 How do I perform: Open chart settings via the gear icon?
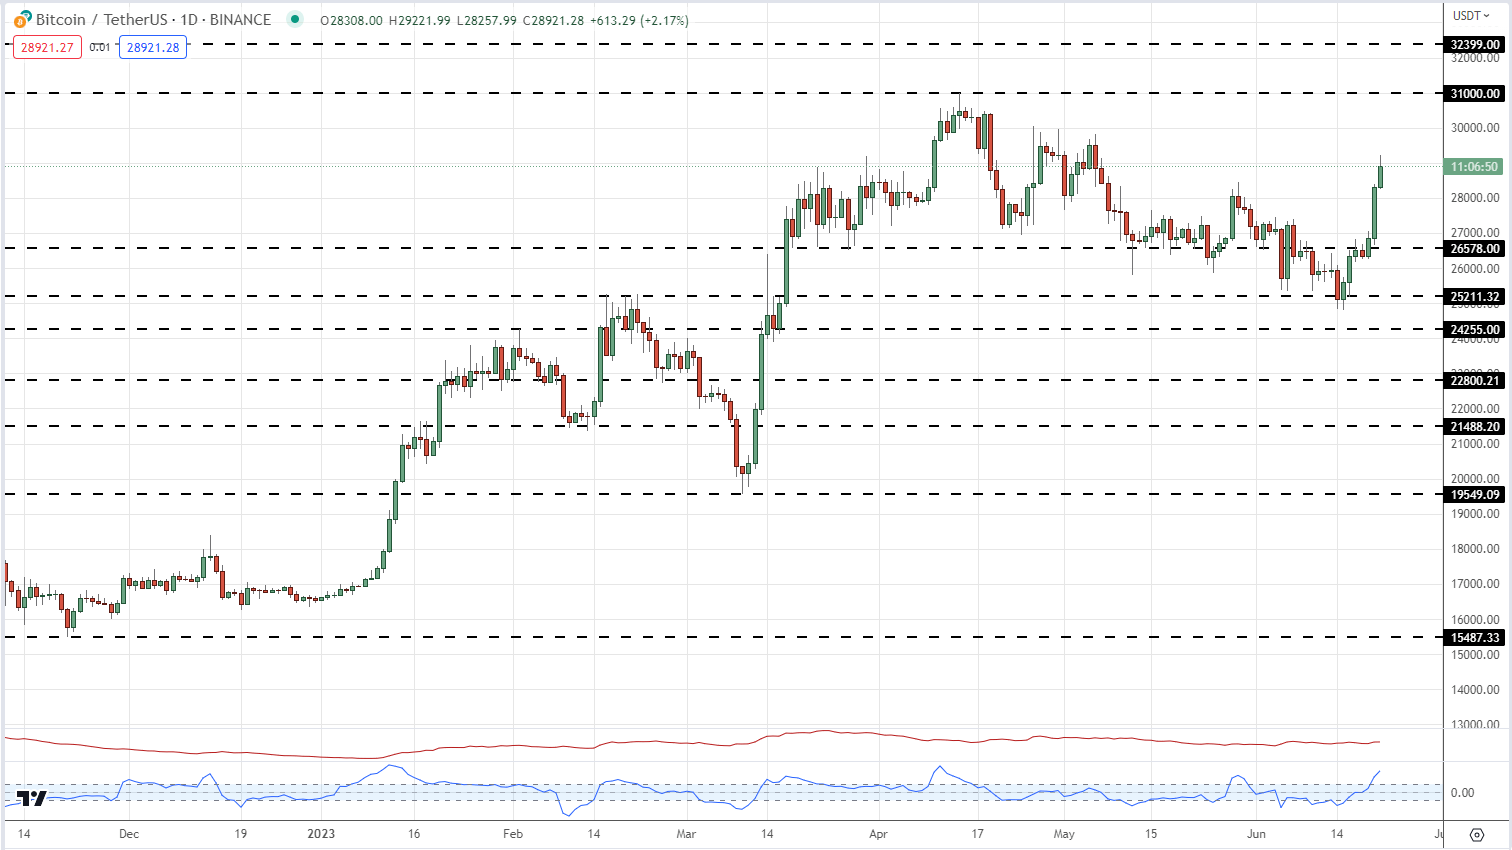pos(1477,834)
